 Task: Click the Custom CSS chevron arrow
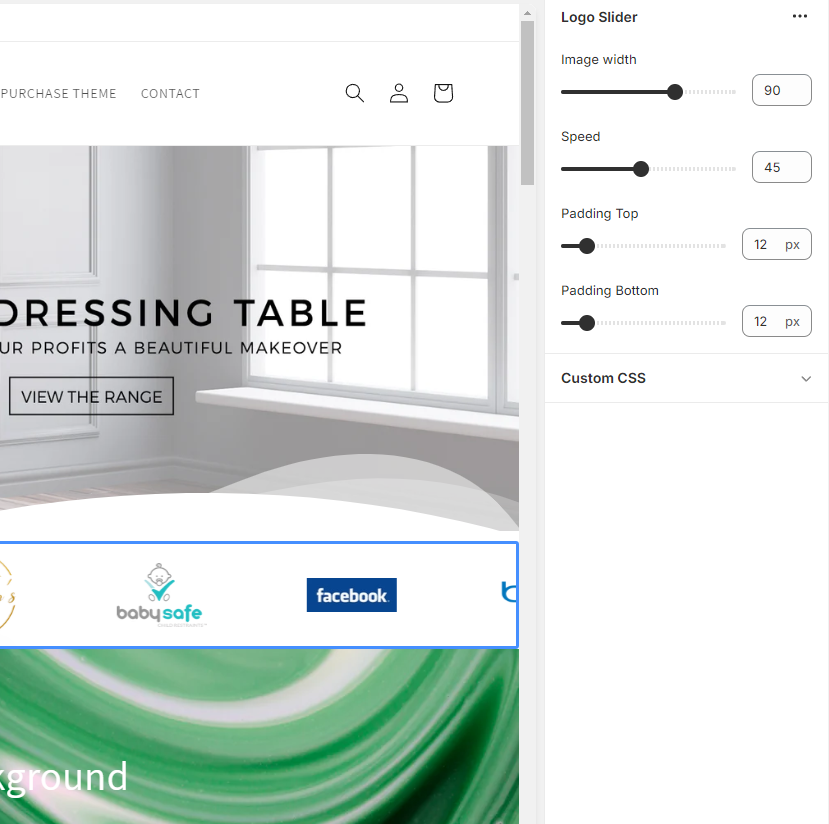click(806, 379)
